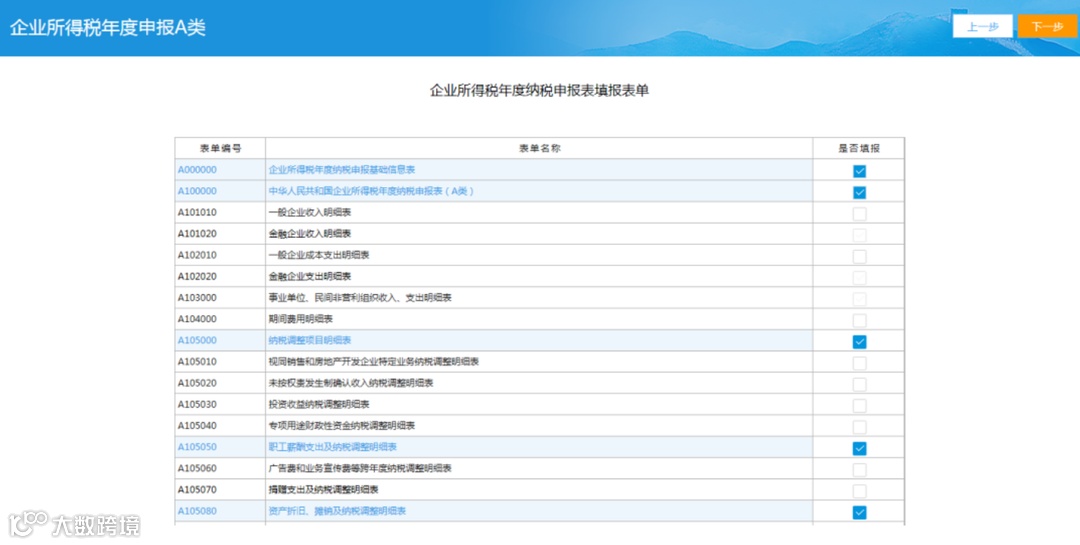Open 企业所得税年度纳税申报基础信息表 link
Viewport: 1080px width, 545px height.
point(342,169)
